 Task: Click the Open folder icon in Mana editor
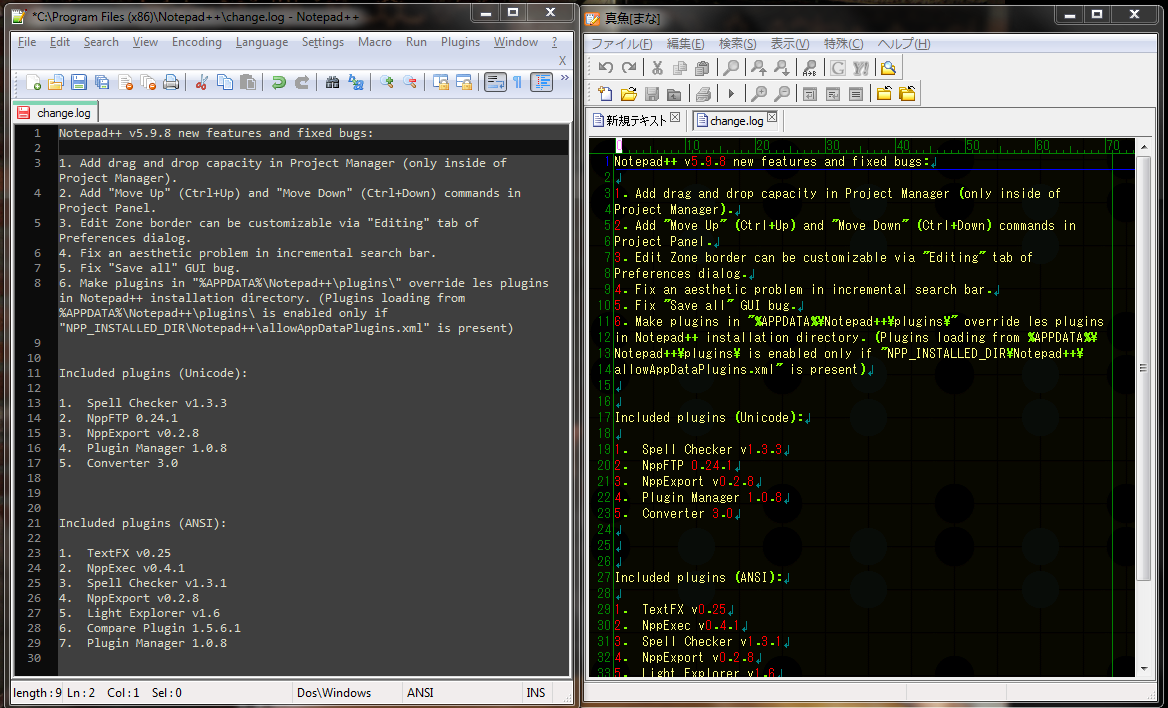[x=629, y=93]
